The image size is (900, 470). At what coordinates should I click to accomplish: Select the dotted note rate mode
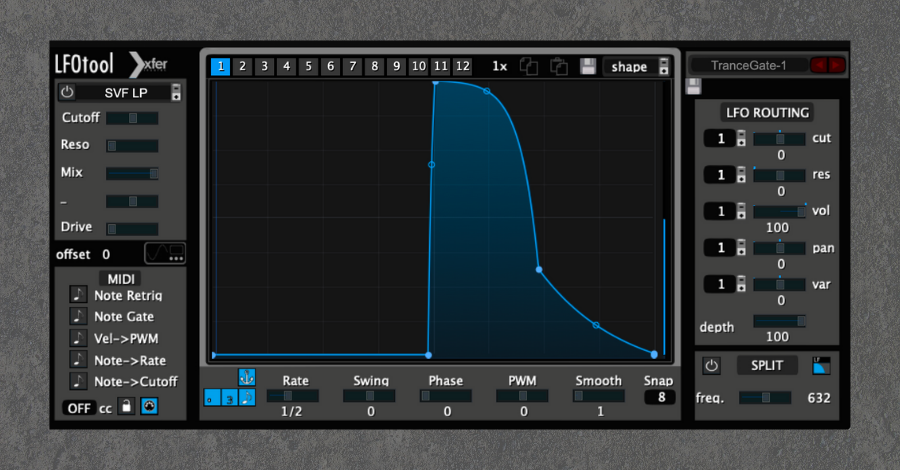click(212, 398)
